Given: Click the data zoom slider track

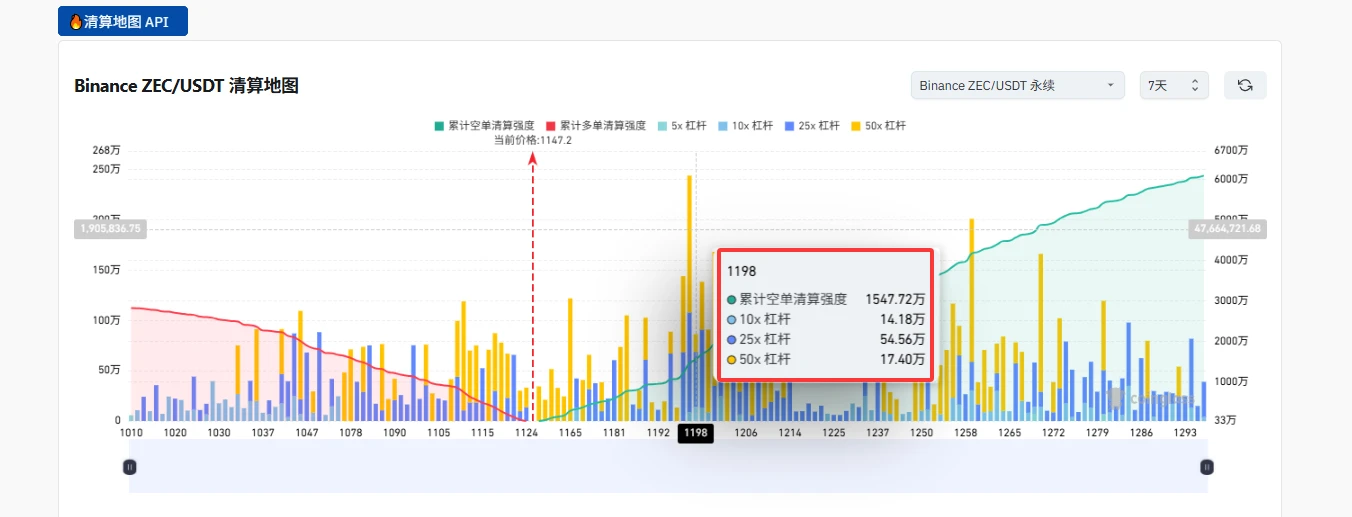Looking at the screenshot, I should [x=668, y=467].
